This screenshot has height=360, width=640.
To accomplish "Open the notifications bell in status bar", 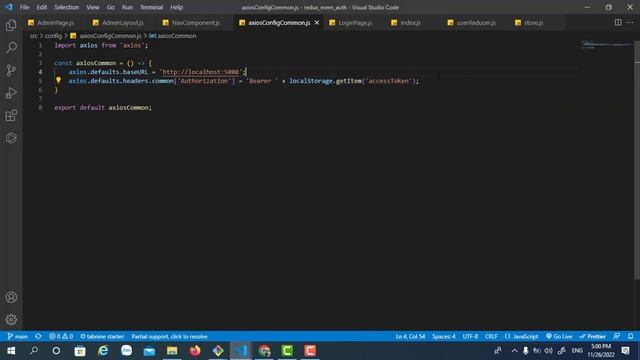I will [x=631, y=336].
